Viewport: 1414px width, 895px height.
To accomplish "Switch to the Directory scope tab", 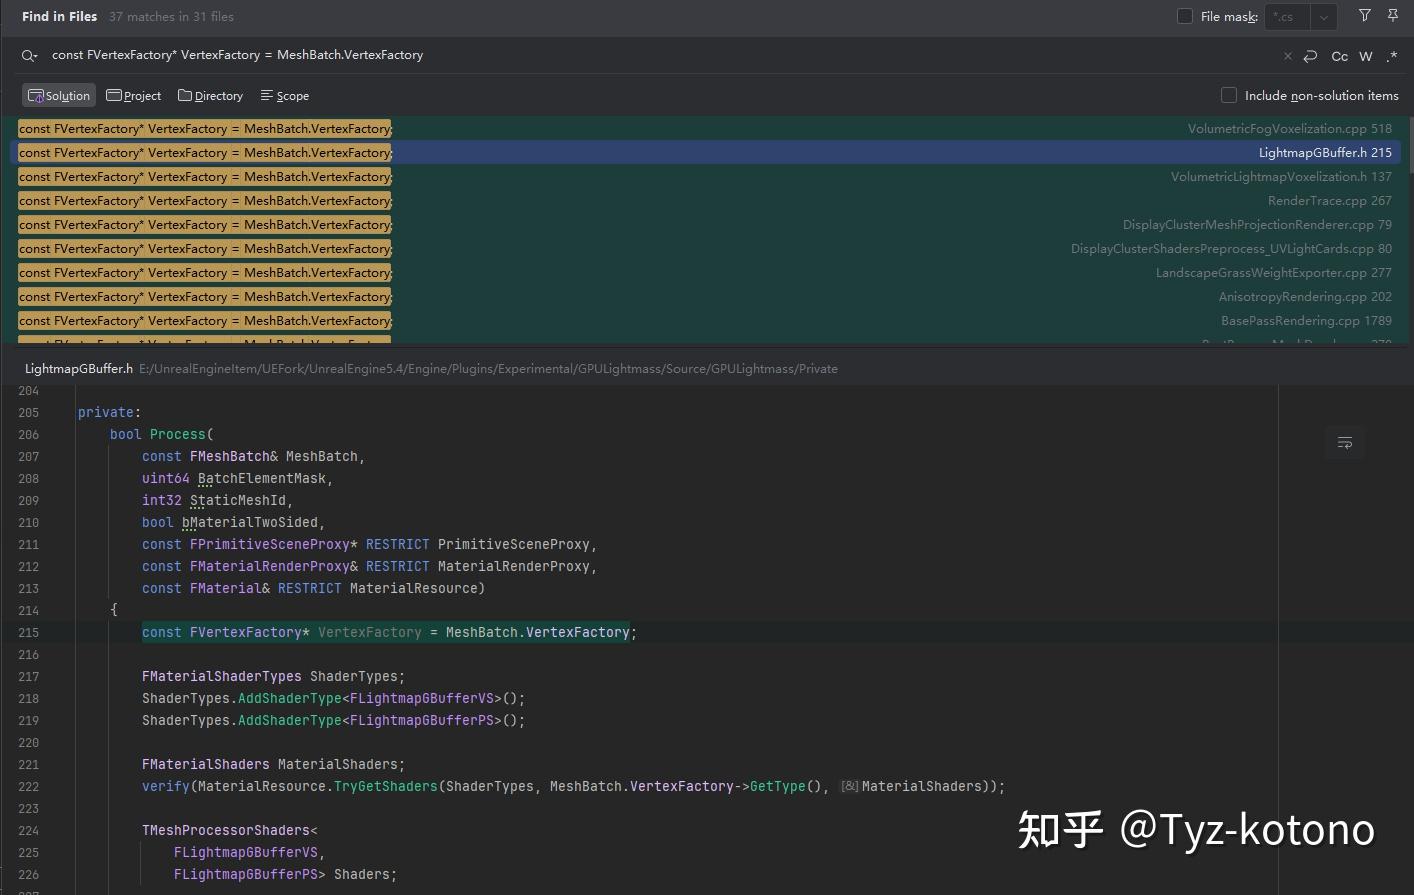I will pos(211,96).
